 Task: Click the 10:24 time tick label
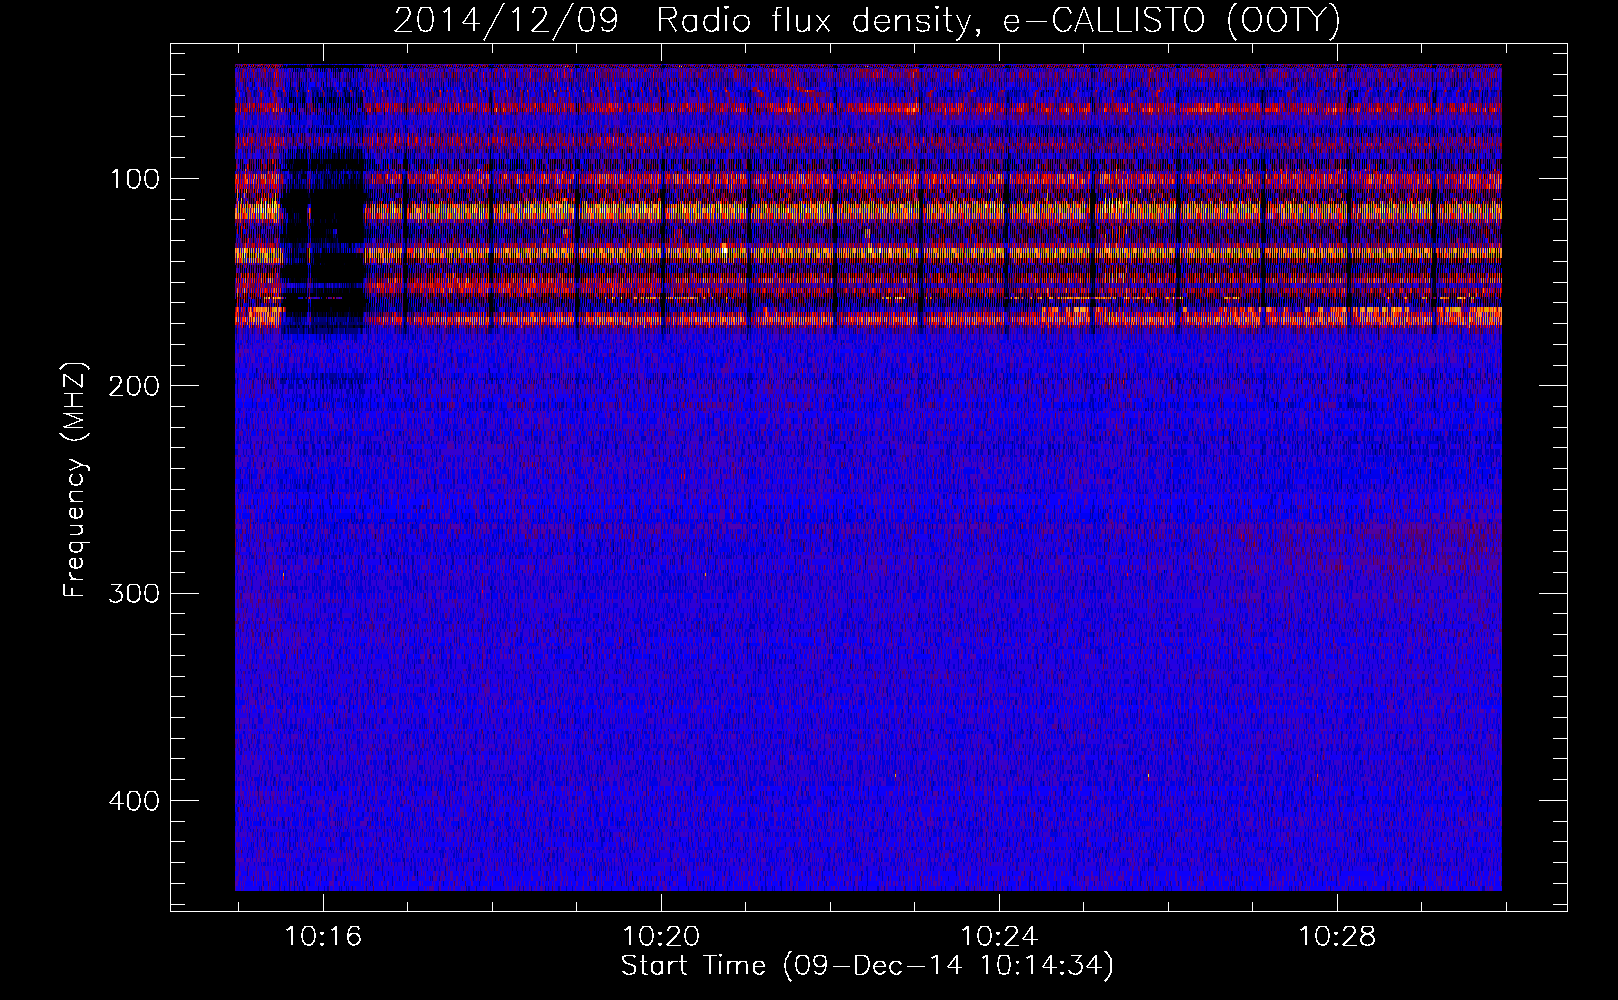(x=999, y=937)
